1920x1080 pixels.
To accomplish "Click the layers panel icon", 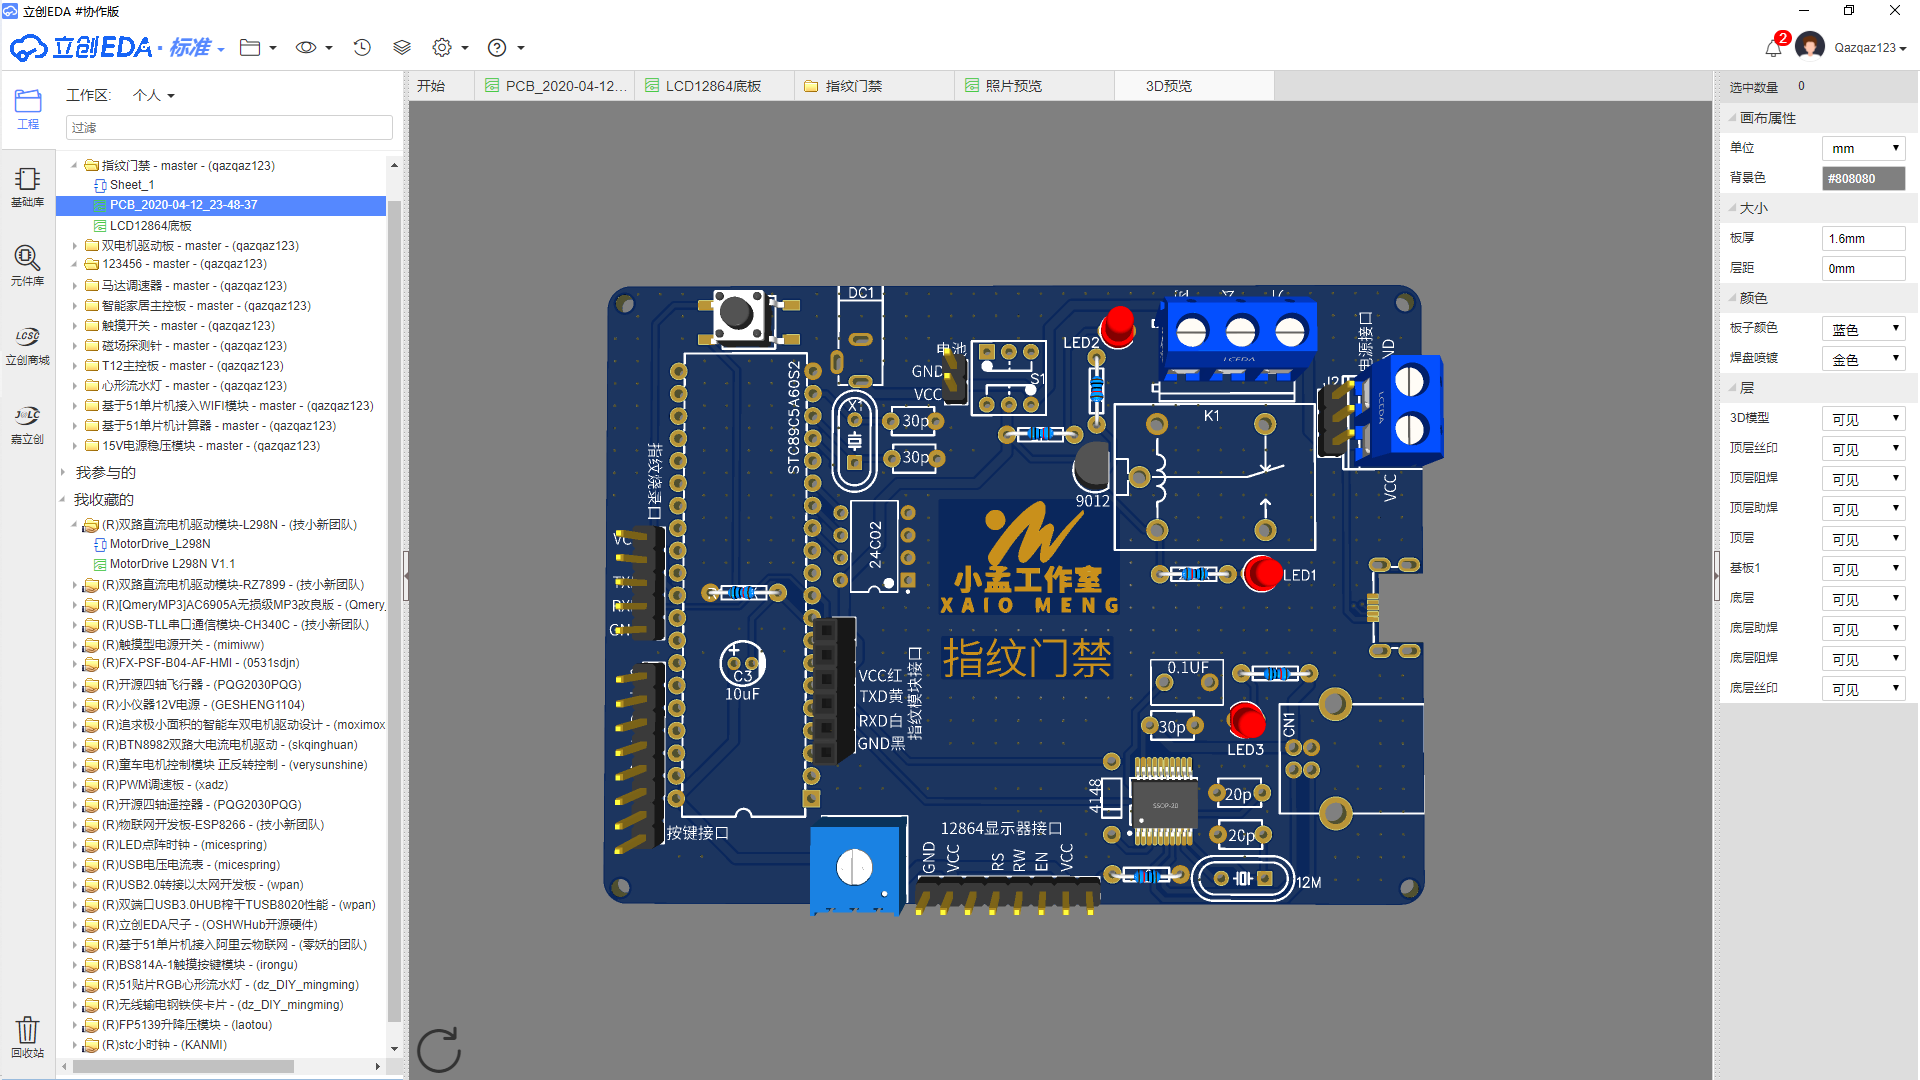I will point(402,50).
